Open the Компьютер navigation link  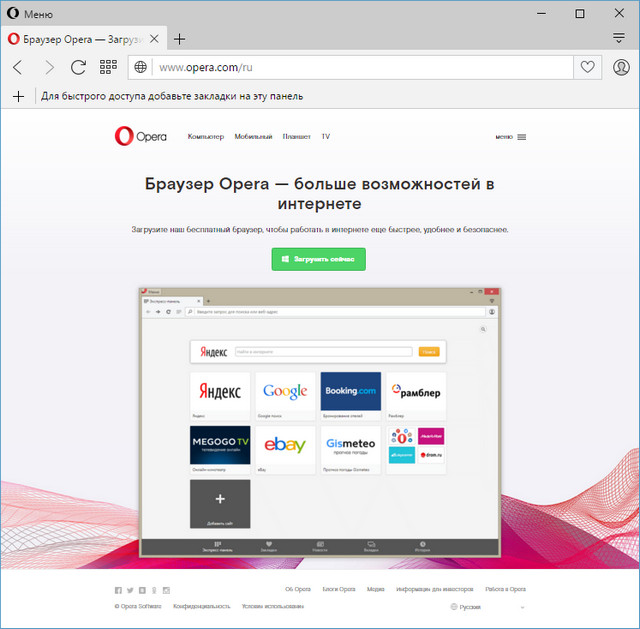205,136
